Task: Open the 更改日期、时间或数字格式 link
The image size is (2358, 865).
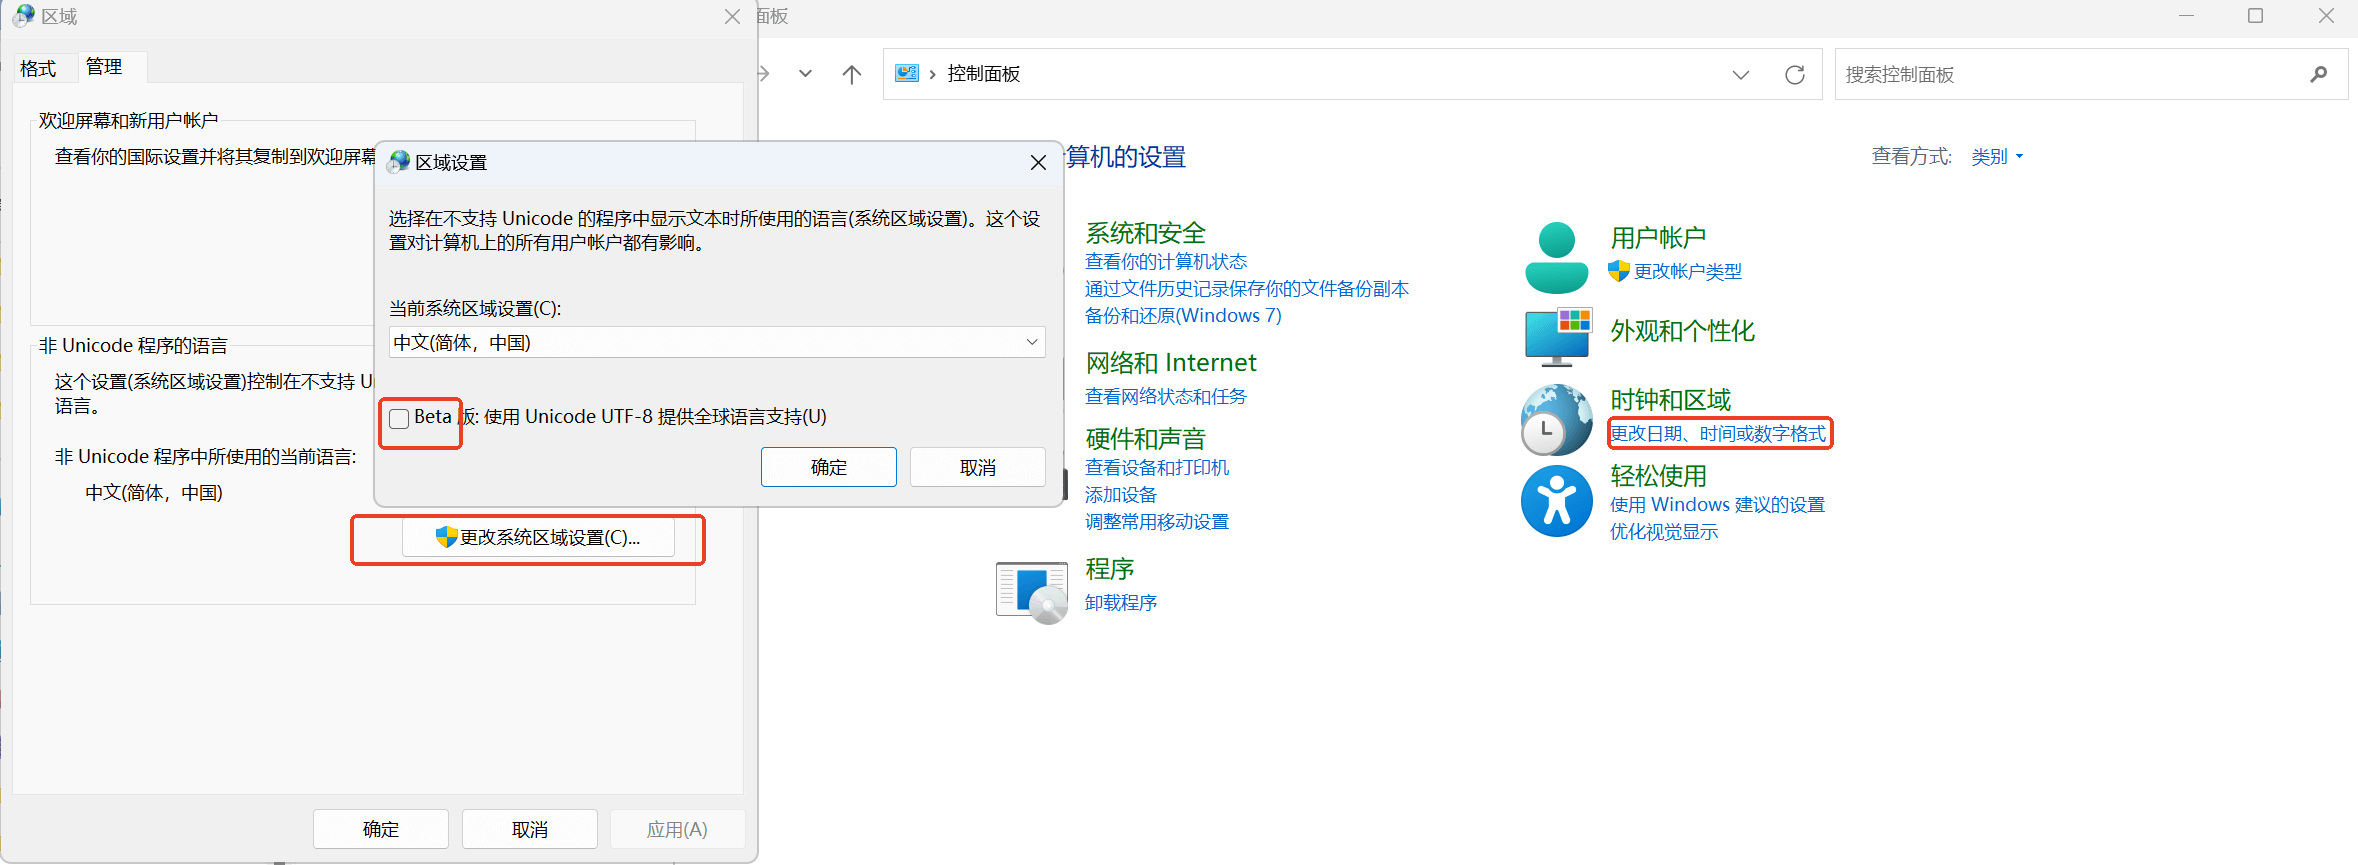Action: coord(1717,433)
